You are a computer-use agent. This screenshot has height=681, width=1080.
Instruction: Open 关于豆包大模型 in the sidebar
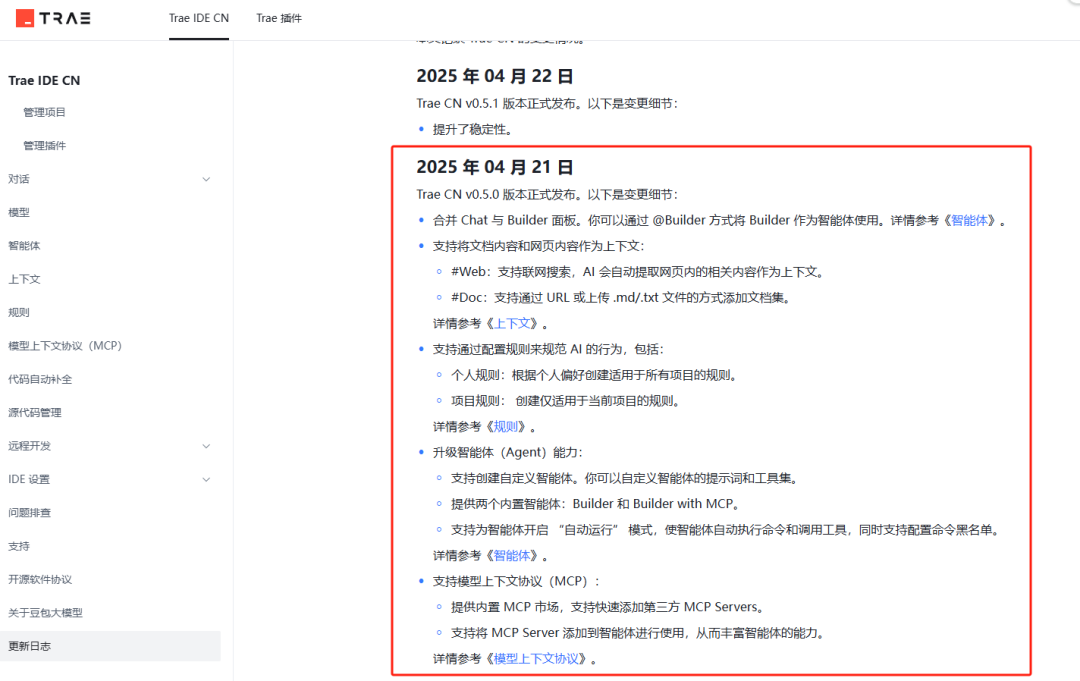click(x=45, y=613)
